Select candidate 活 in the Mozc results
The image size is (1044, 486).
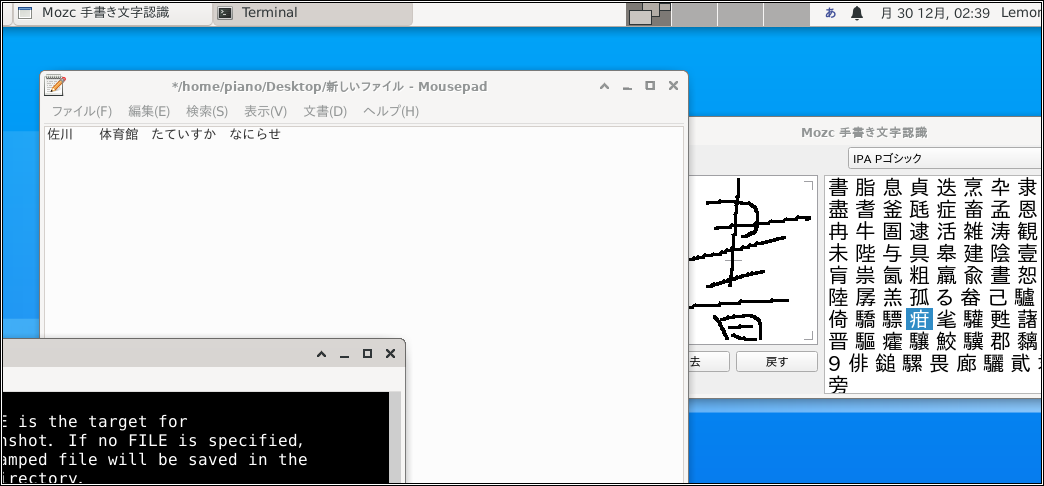point(946,232)
